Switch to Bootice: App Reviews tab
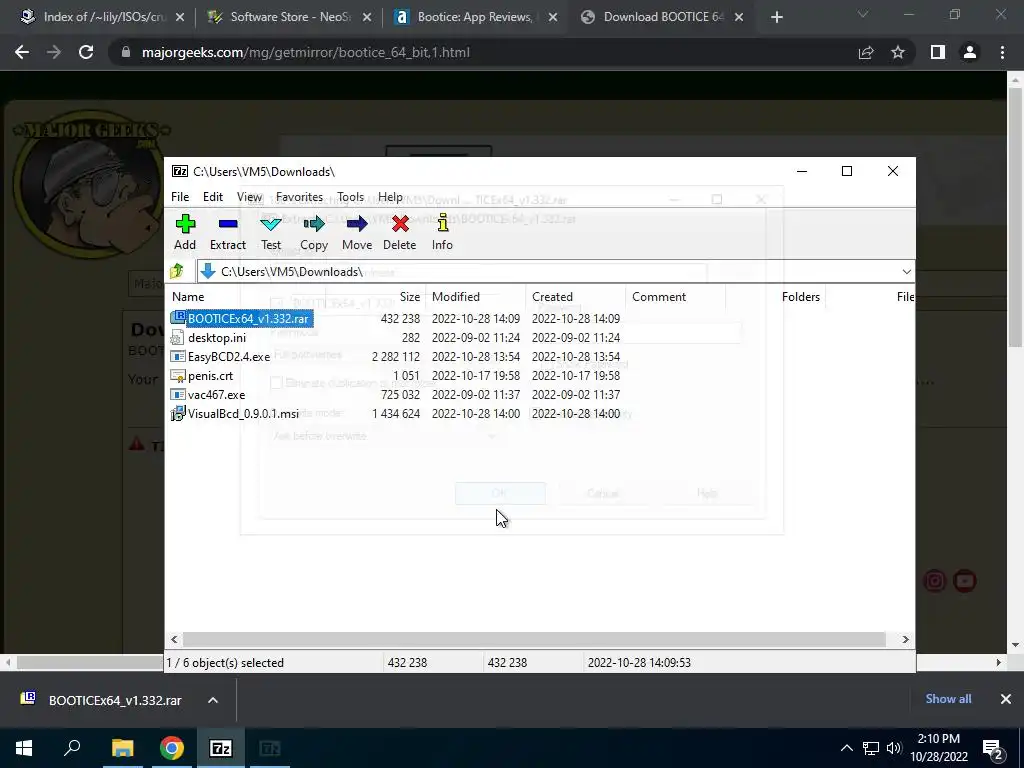Image resolution: width=1024 pixels, height=768 pixels. pos(475,17)
